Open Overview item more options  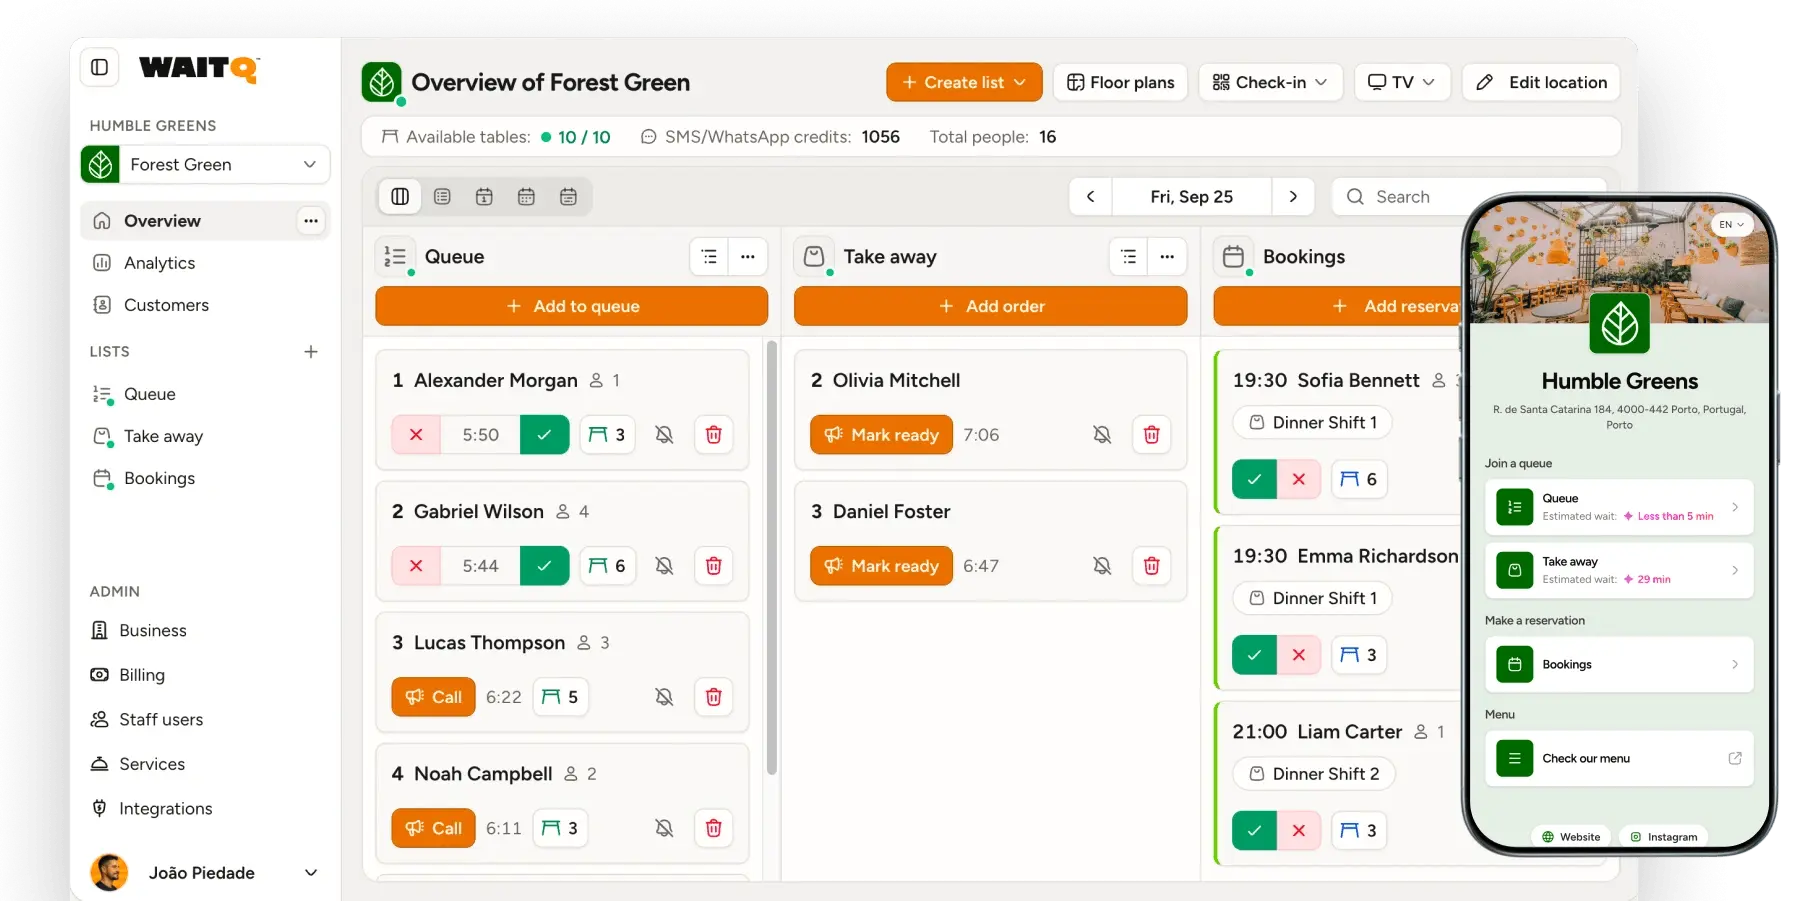[311, 221]
